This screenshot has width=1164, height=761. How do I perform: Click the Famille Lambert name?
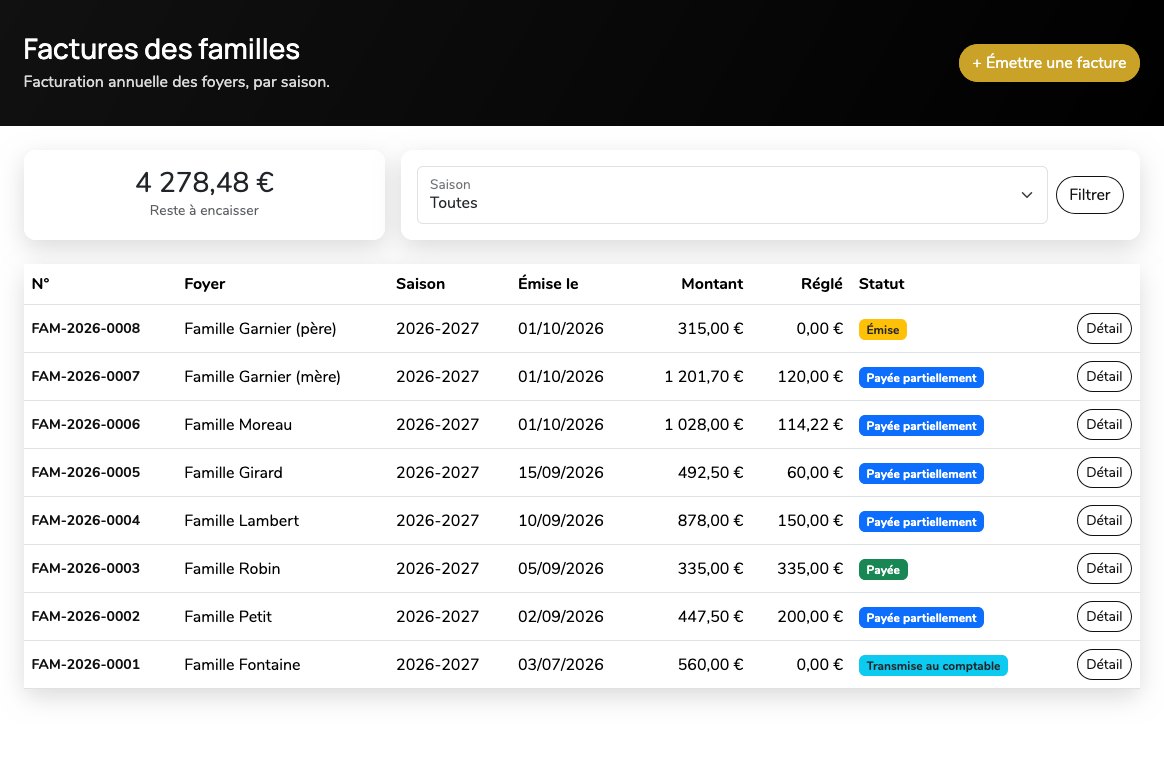[x=241, y=520]
